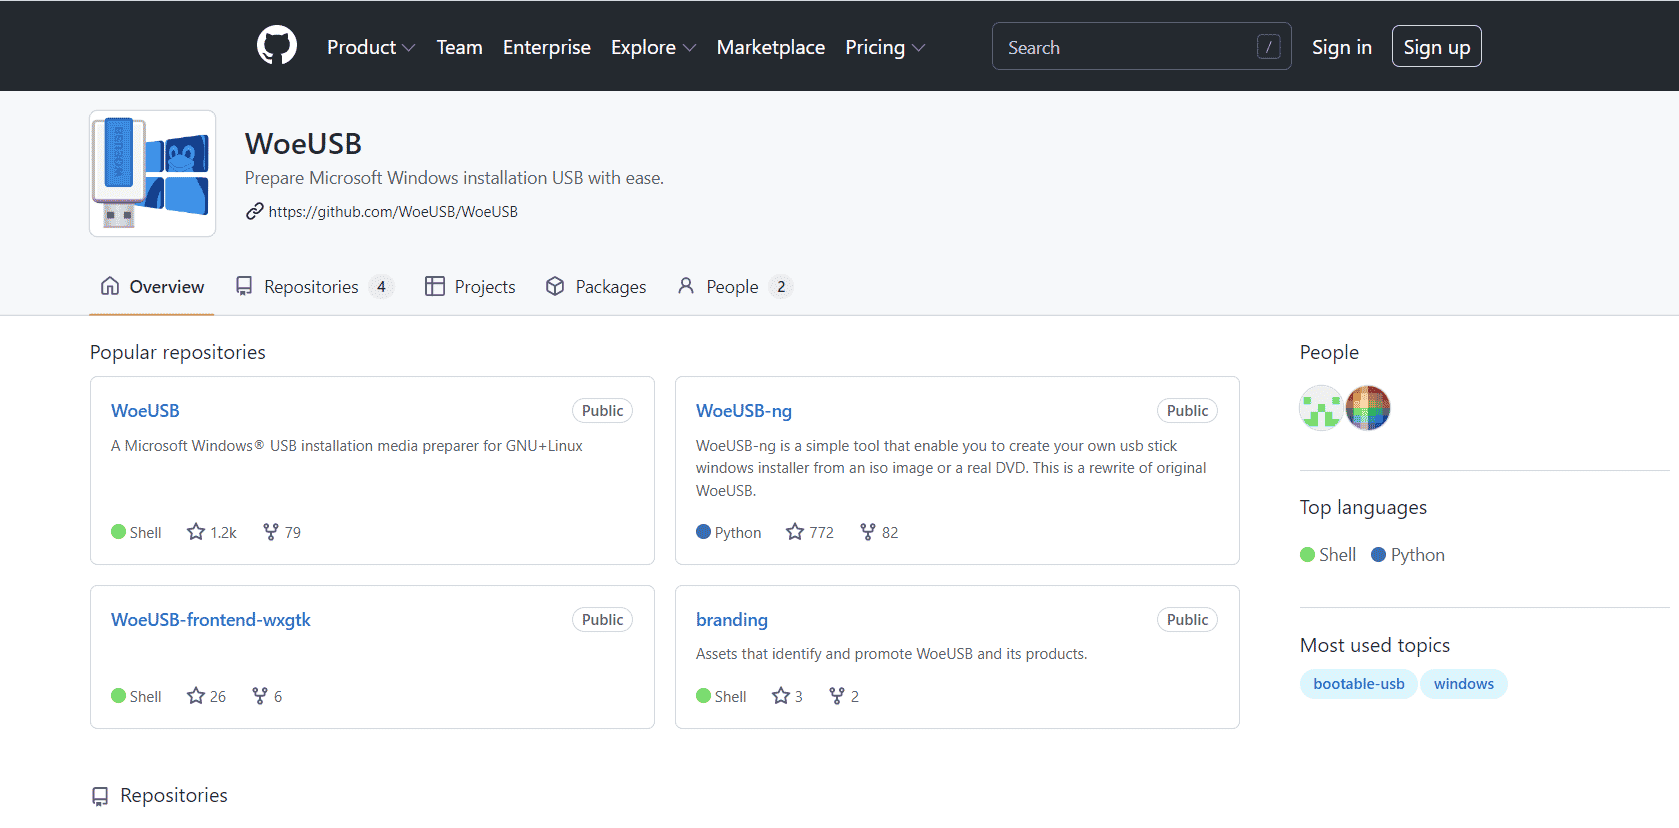Expand the Pricing dropdown menu
1679x828 pixels.
coord(885,47)
